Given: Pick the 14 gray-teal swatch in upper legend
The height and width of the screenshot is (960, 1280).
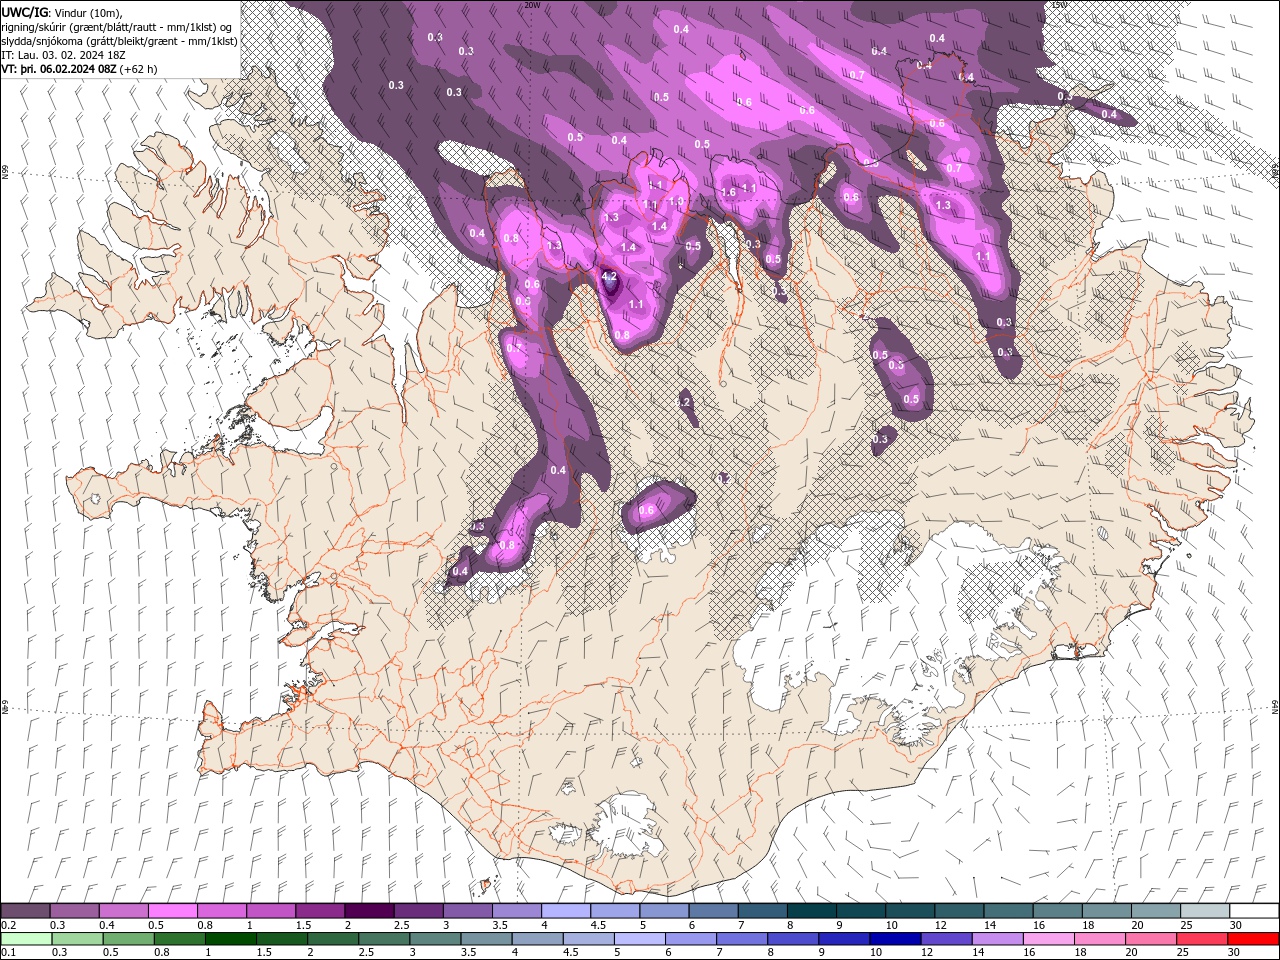Looking at the screenshot, I should click(1008, 911).
